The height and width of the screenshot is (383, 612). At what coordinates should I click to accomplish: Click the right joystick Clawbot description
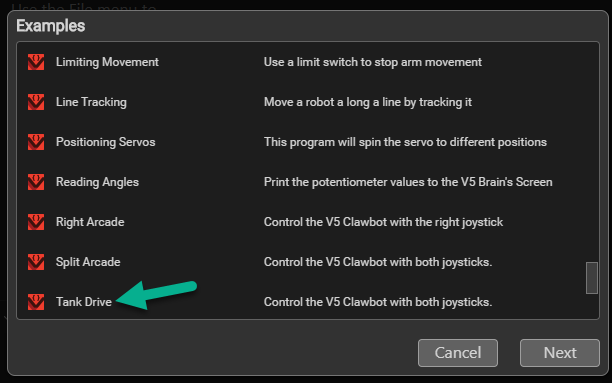(x=383, y=222)
